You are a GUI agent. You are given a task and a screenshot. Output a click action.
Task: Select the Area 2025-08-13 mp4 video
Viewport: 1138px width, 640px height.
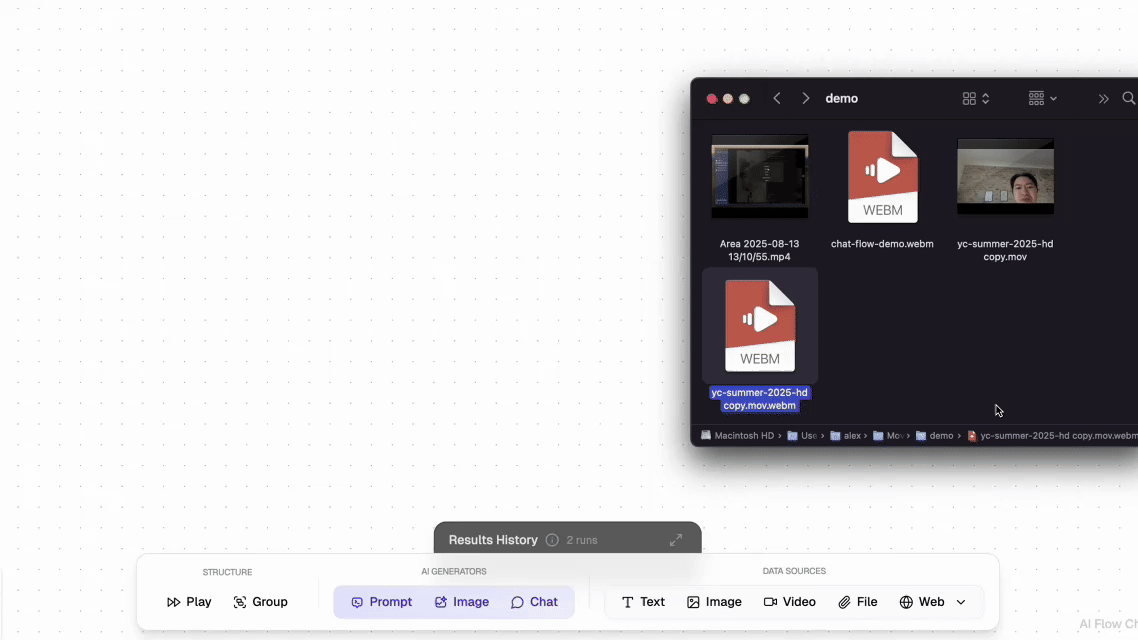click(759, 177)
